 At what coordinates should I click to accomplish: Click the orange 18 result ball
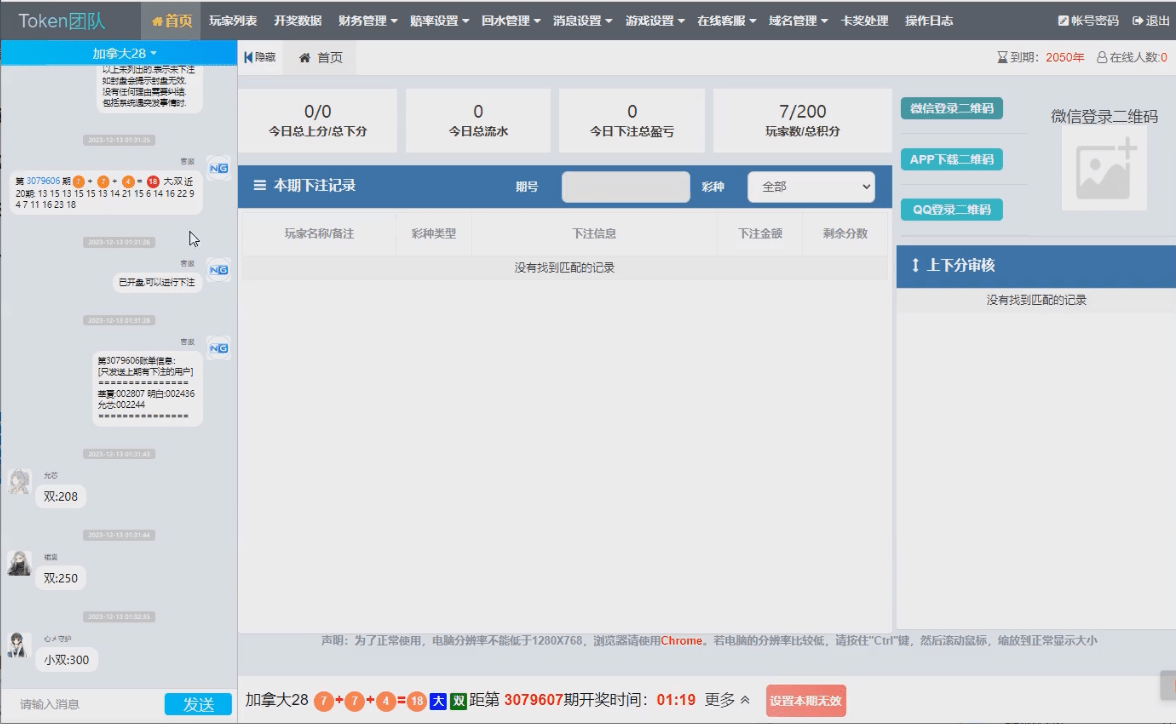point(416,701)
